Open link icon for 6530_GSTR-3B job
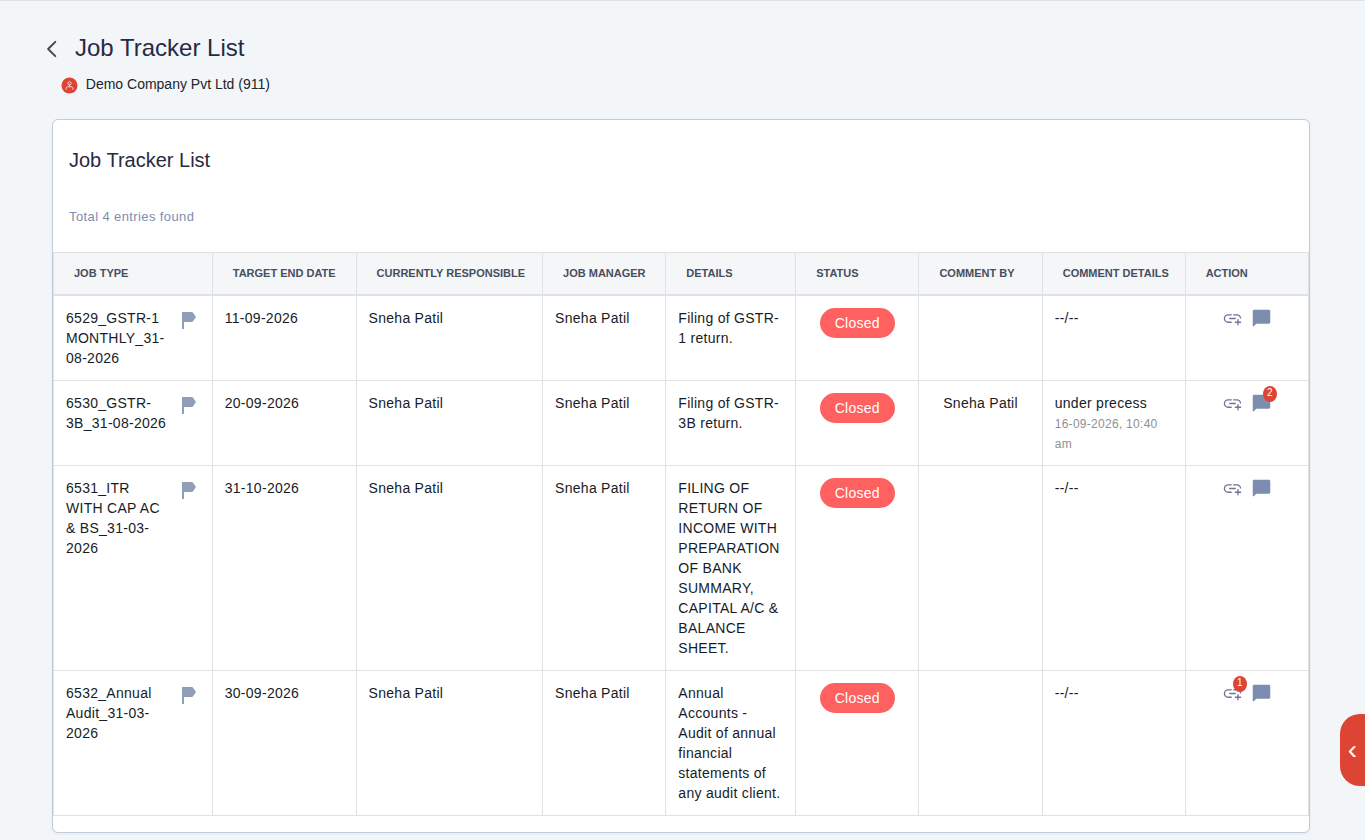Screen dimensions: 1365x840 pyautogui.click(x=1233, y=404)
